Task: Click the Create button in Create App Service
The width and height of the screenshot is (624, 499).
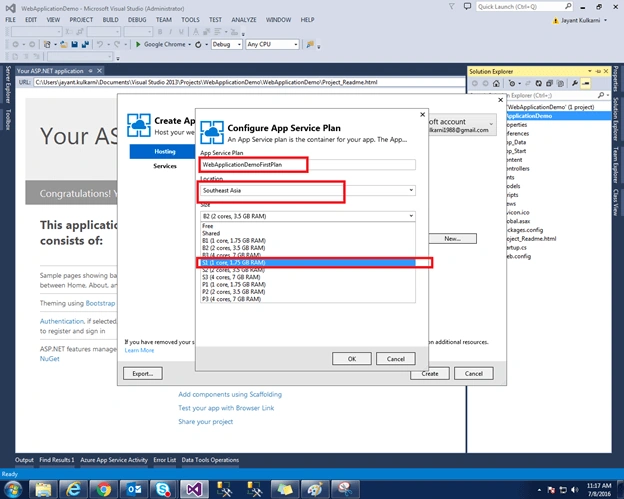Action: click(x=430, y=374)
